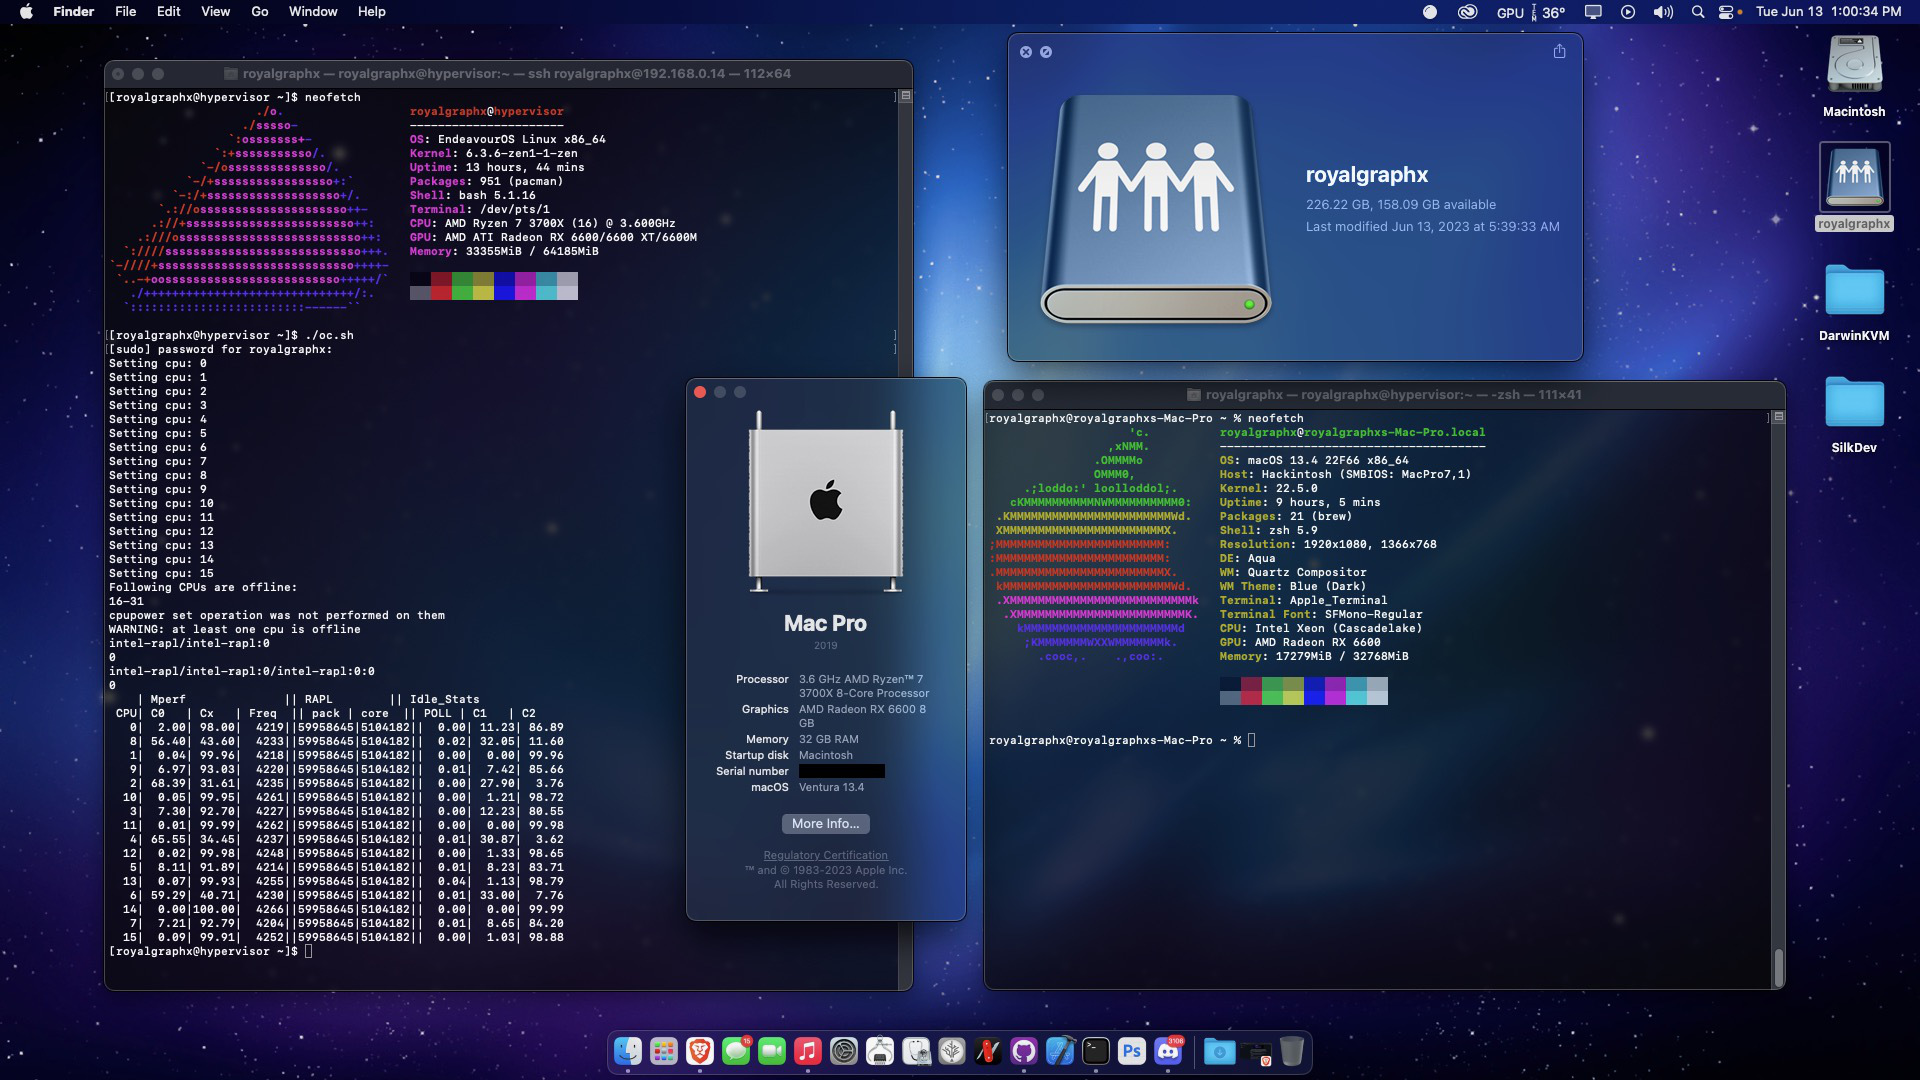Open Launchpad in the dock
Screen dimensions: 1920x1080
click(x=664, y=1051)
